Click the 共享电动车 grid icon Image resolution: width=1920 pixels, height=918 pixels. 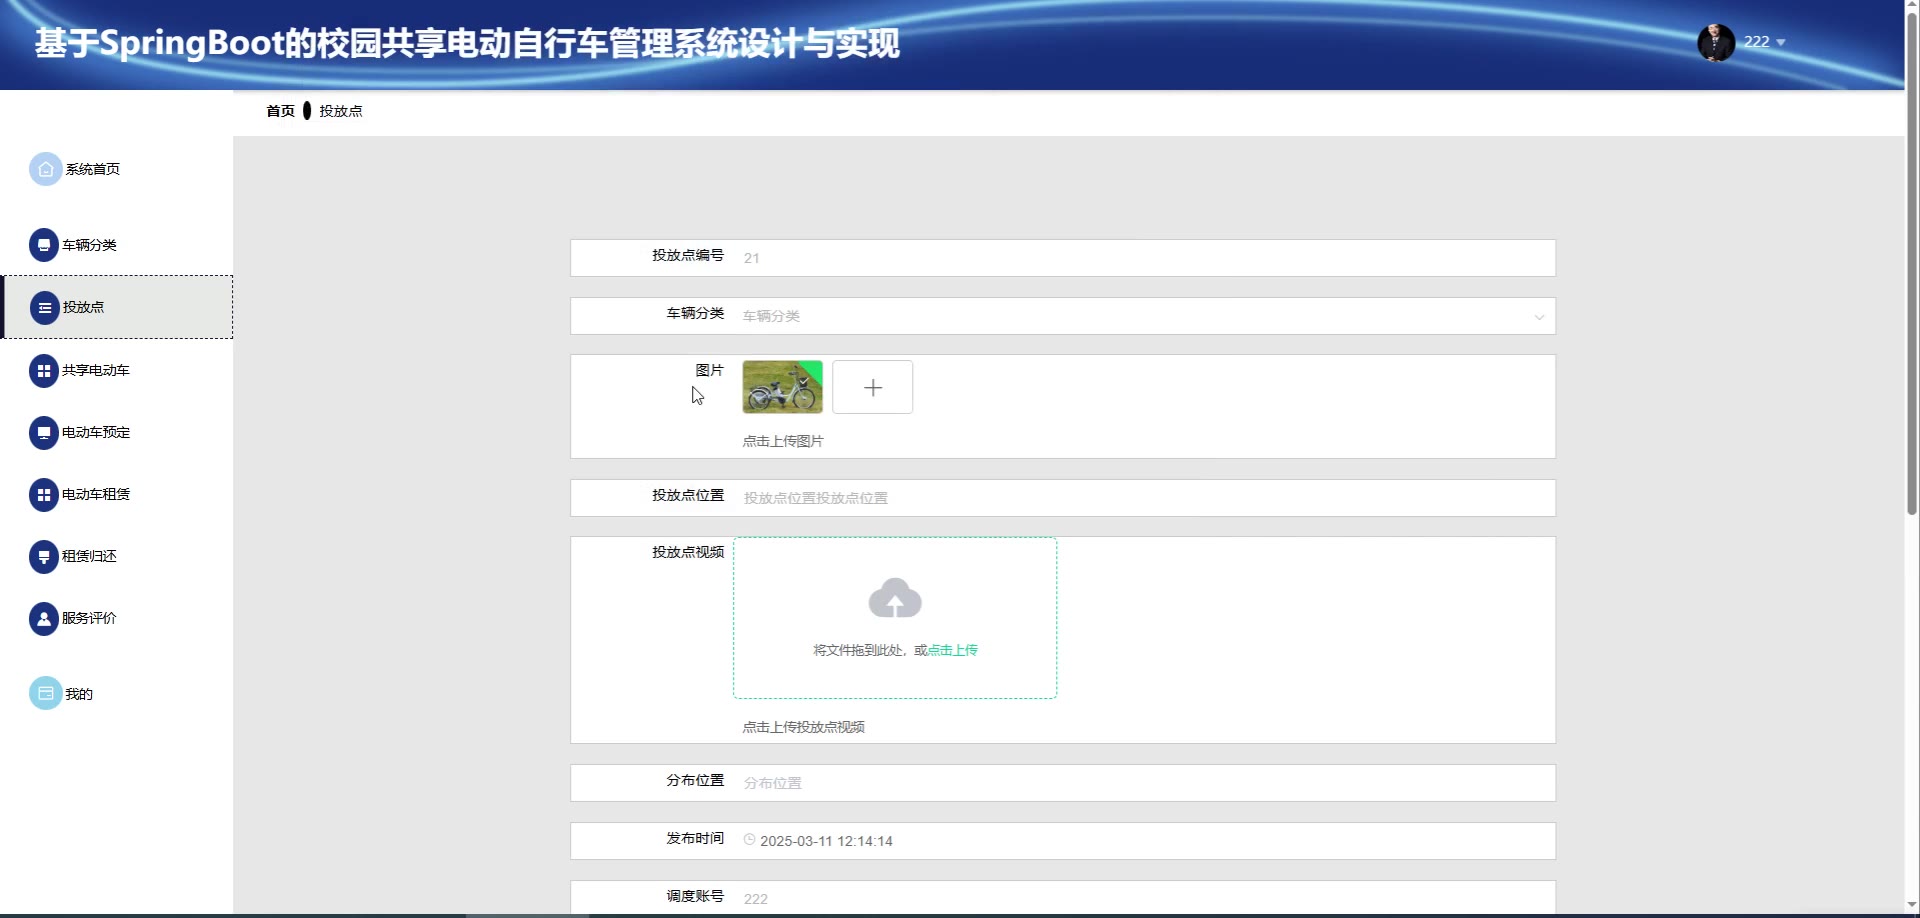[44, 371]
